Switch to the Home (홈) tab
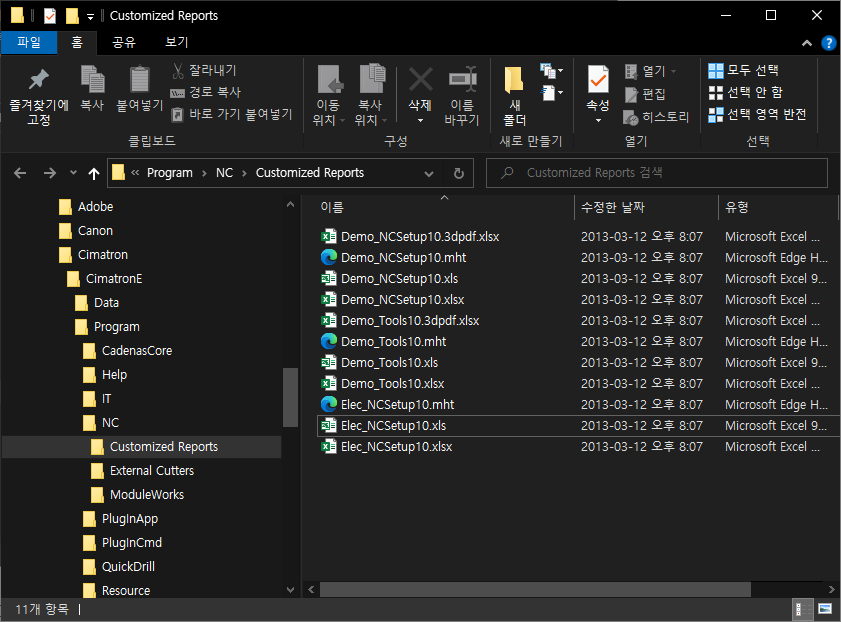Screen dimensions: 841x622 pos(77,42)
